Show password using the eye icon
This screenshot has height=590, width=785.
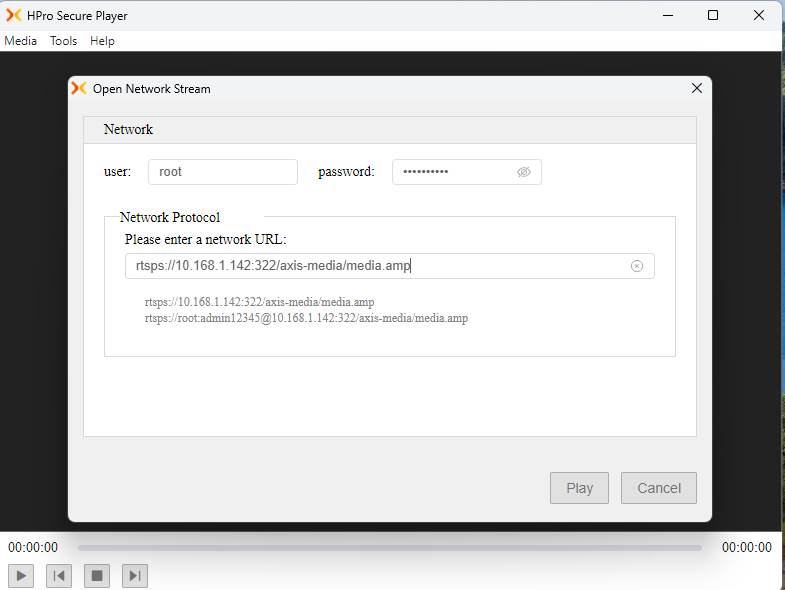[x=524, y=172]
